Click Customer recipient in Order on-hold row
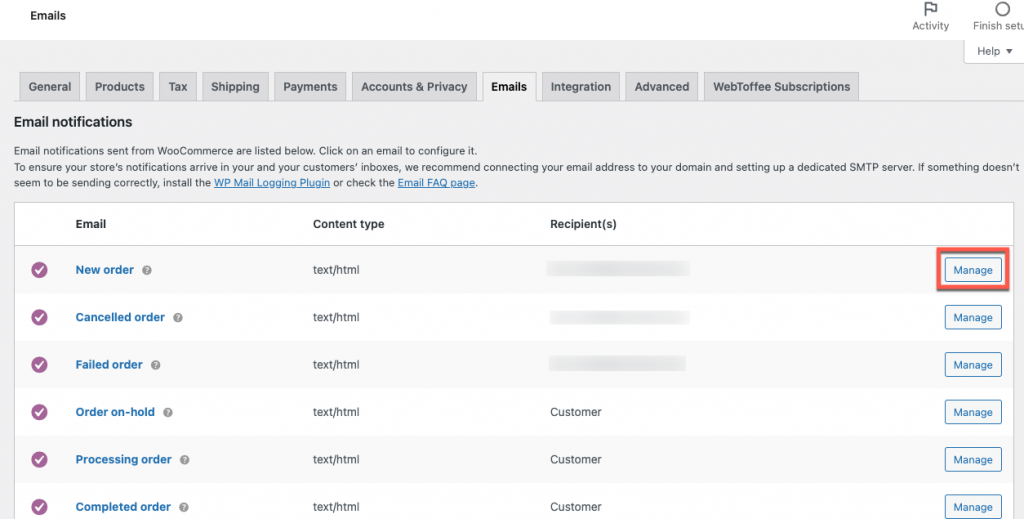 coord(575,412)
